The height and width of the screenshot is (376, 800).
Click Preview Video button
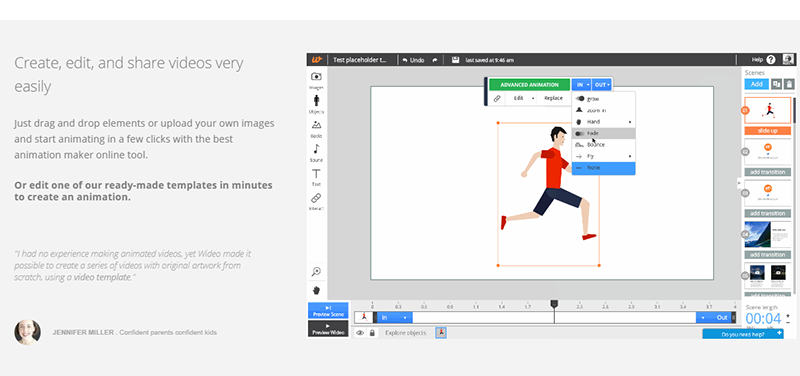329,329
